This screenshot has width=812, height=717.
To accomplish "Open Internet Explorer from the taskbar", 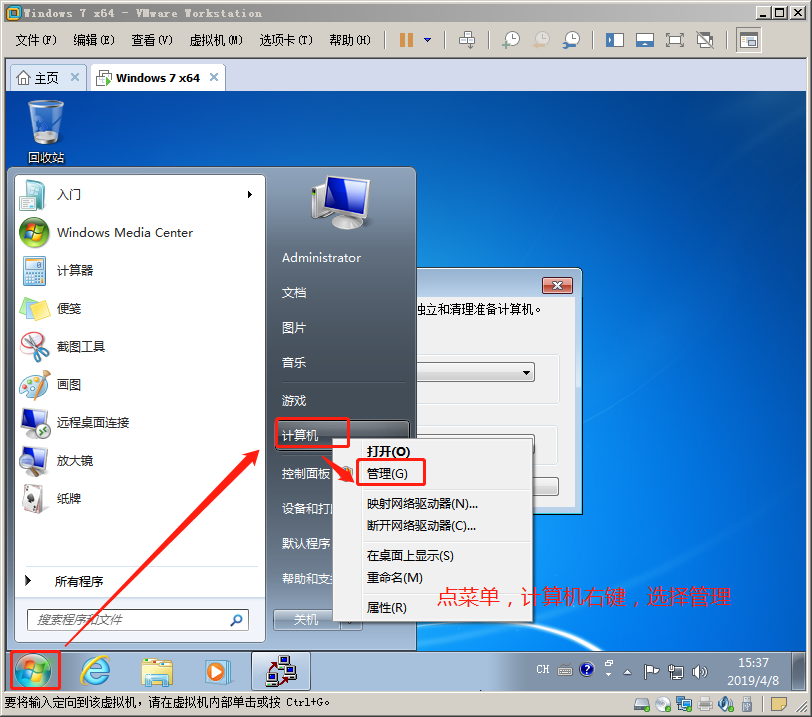I will 95,671.
